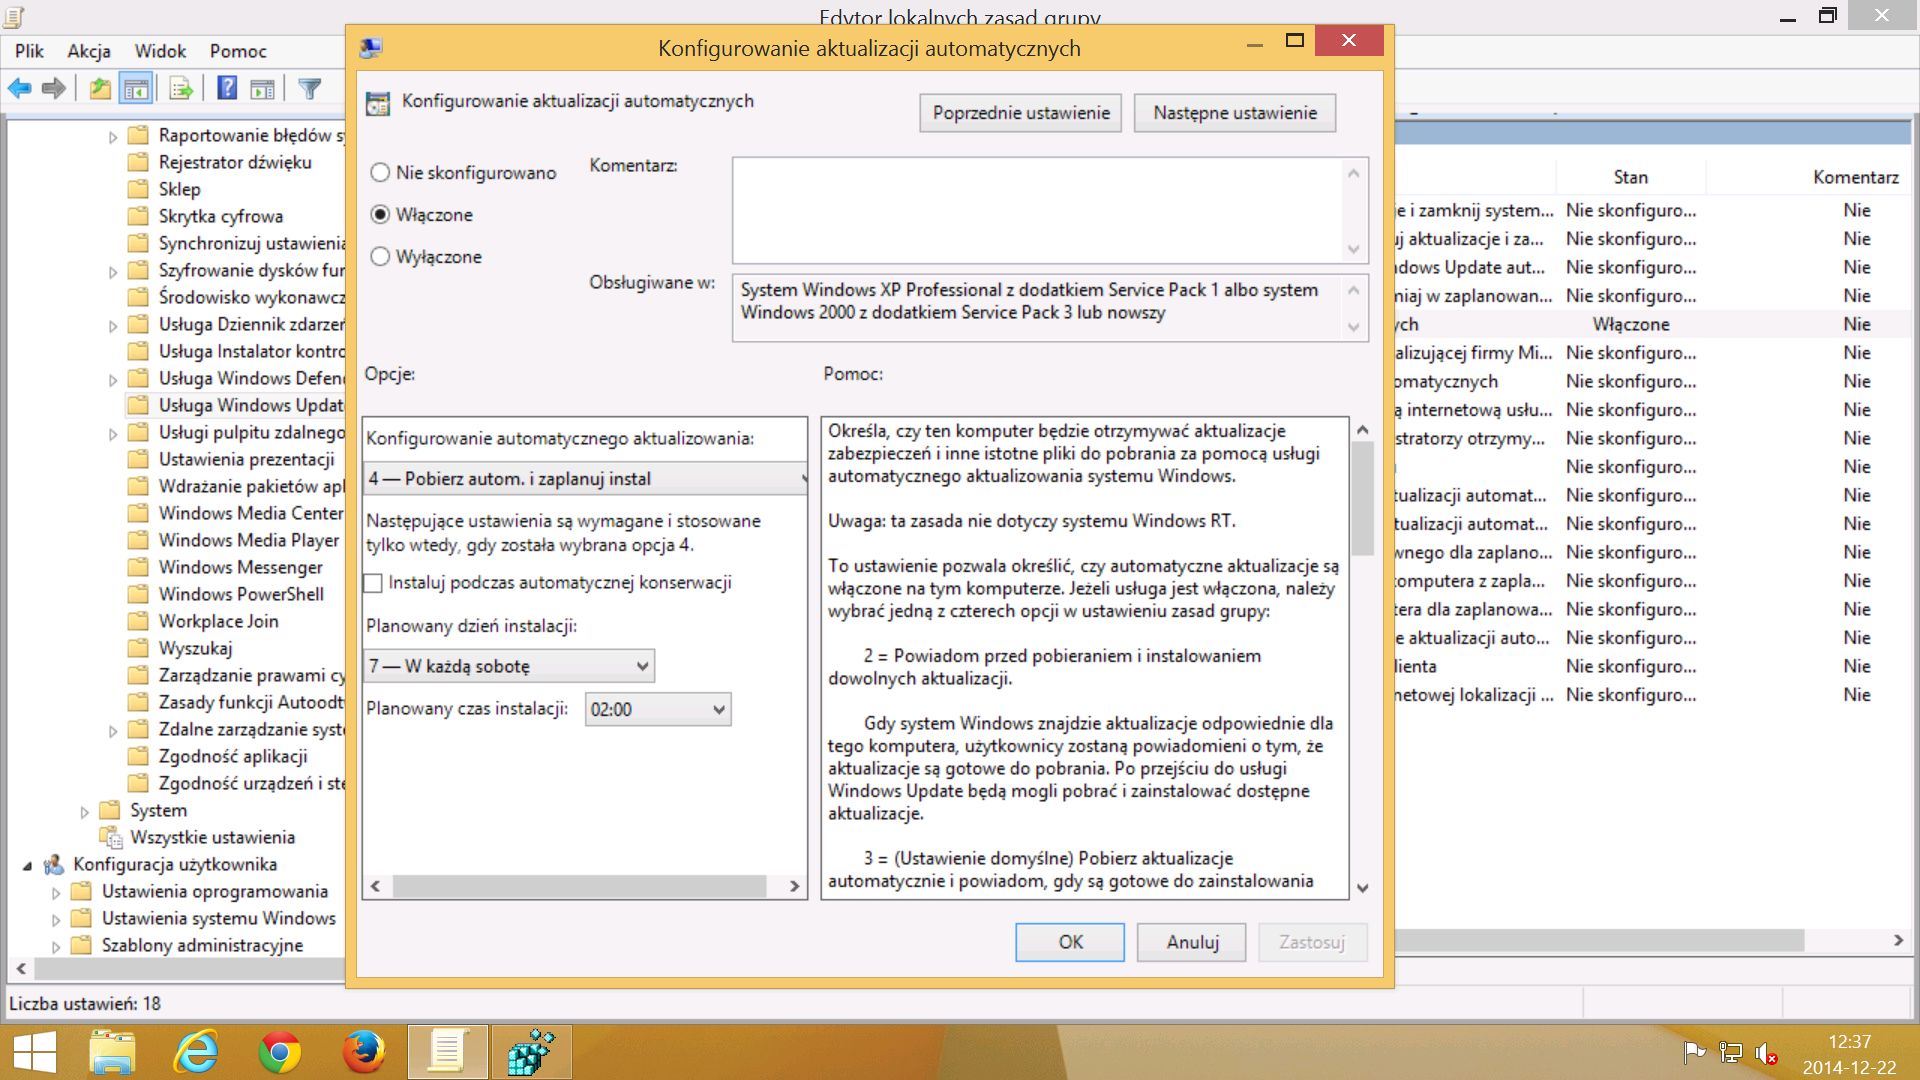Open the Akcja menu

tap(88, 51)
